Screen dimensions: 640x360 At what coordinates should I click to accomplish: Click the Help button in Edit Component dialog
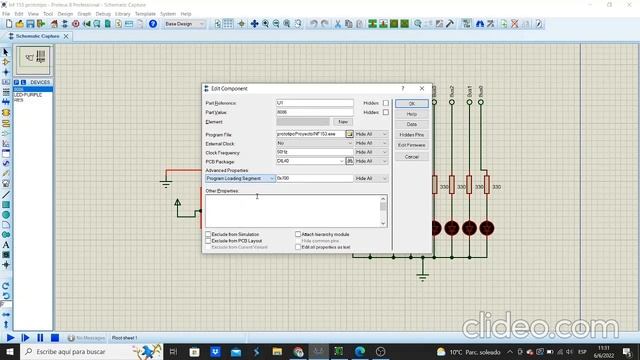412,114
